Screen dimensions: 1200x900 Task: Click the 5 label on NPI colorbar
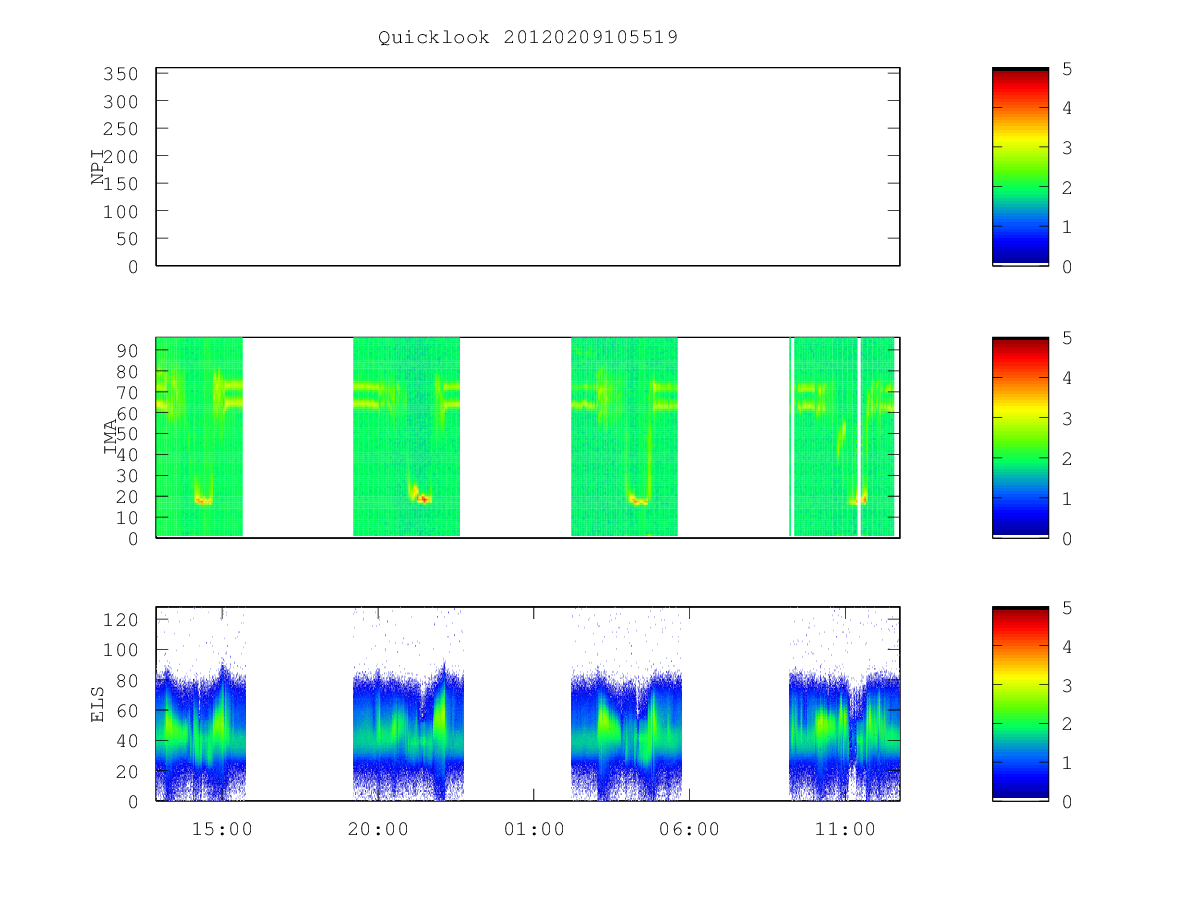click(1067, 69)
